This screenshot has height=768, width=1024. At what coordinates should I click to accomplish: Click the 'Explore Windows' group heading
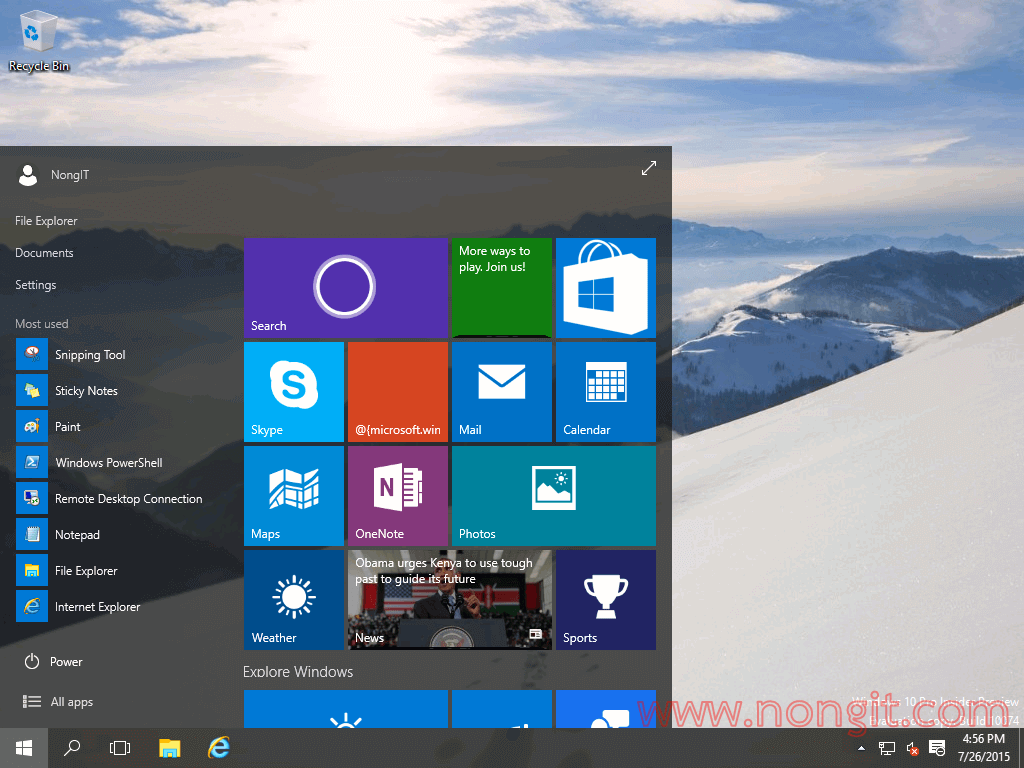pyautogui.click(x=298, y=671)
